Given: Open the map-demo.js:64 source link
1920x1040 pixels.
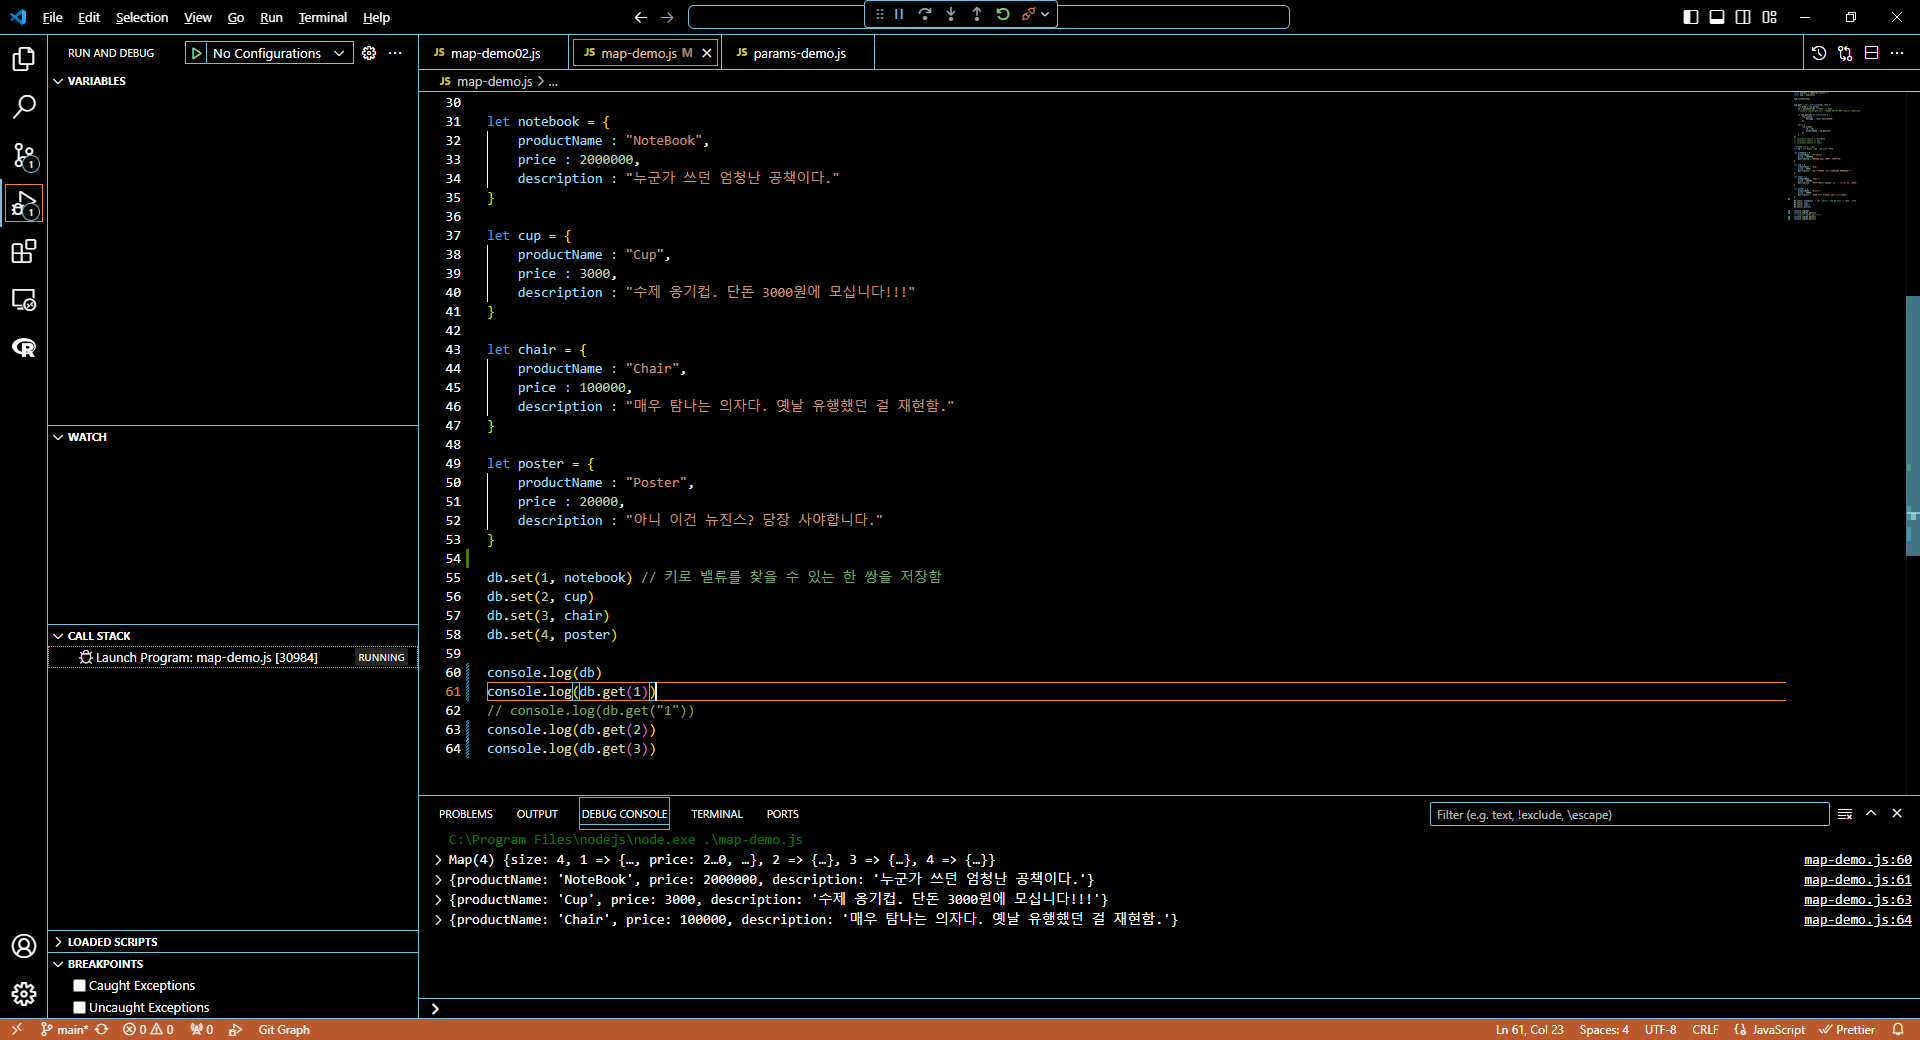Looking at the screenshot, I should click(x=1857, y=920).
